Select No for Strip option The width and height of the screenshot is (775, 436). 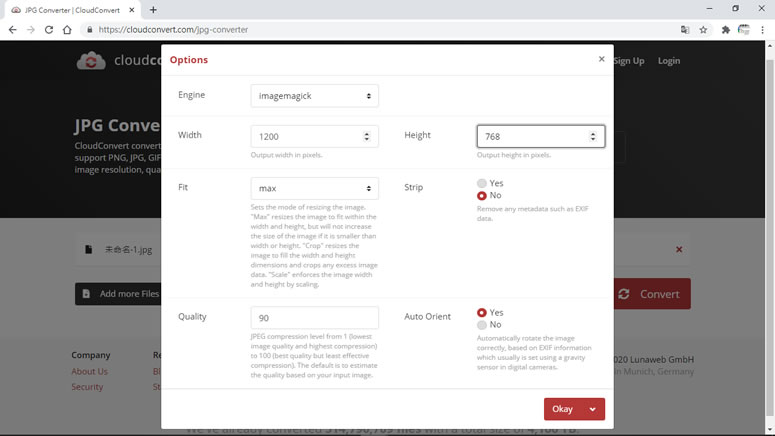481,196
